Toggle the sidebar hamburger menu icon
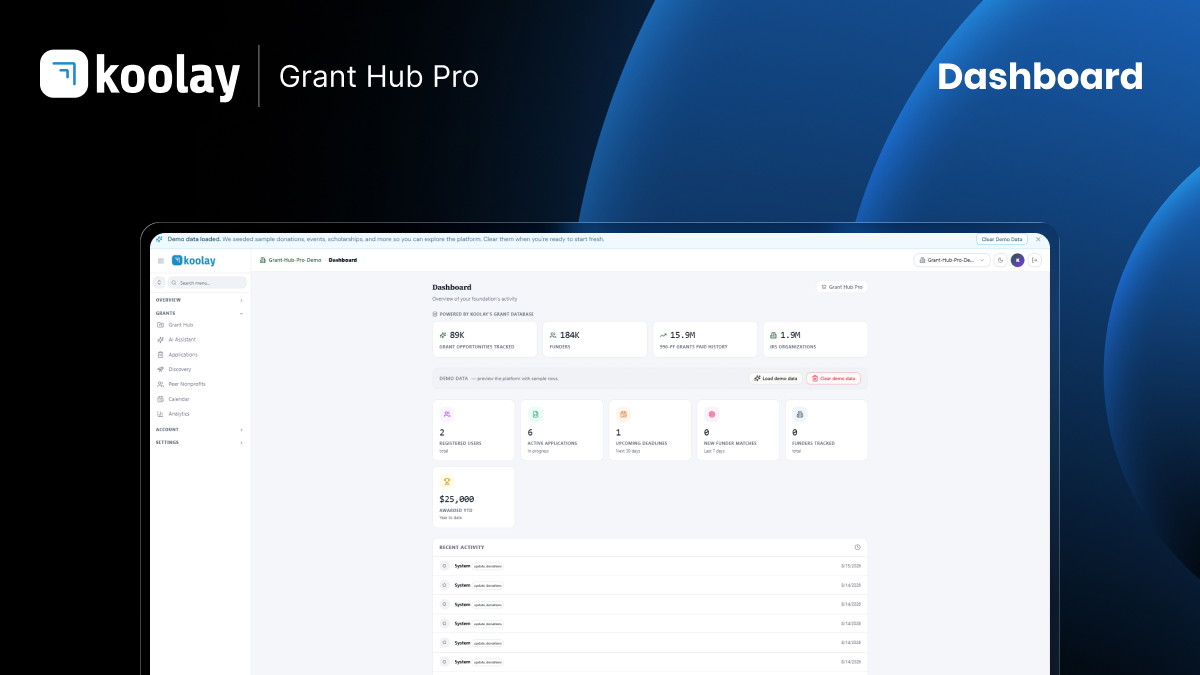The height and width of the screenshot is (675, 1200). point(160,260)
